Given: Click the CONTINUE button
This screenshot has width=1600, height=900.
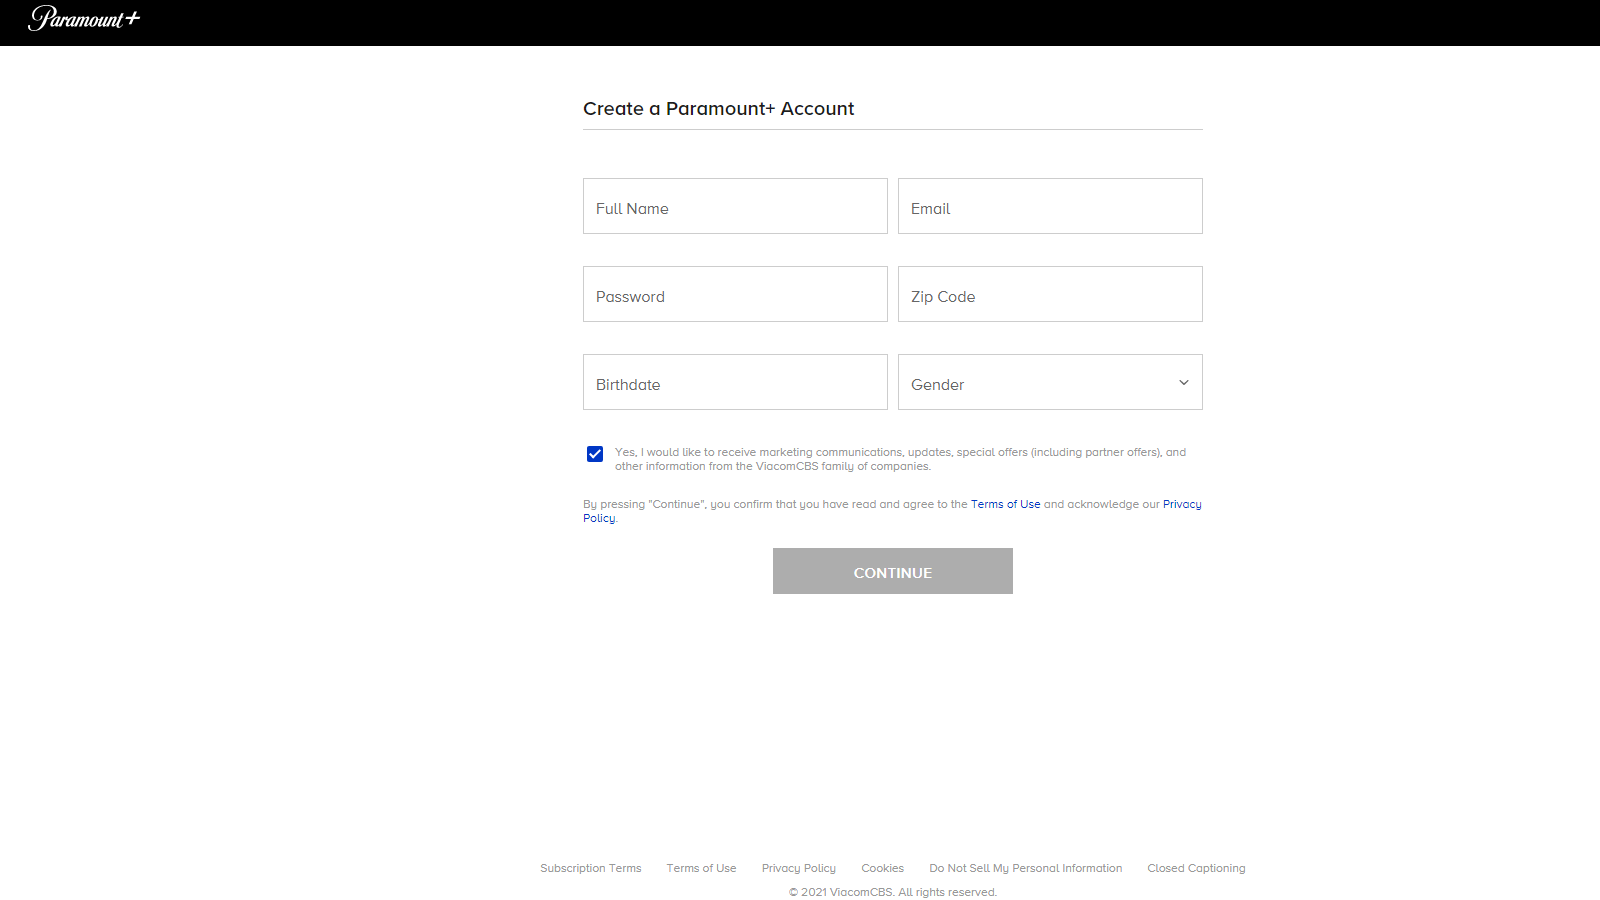Looking at the screenshot, I should click(x=893, y=571).
